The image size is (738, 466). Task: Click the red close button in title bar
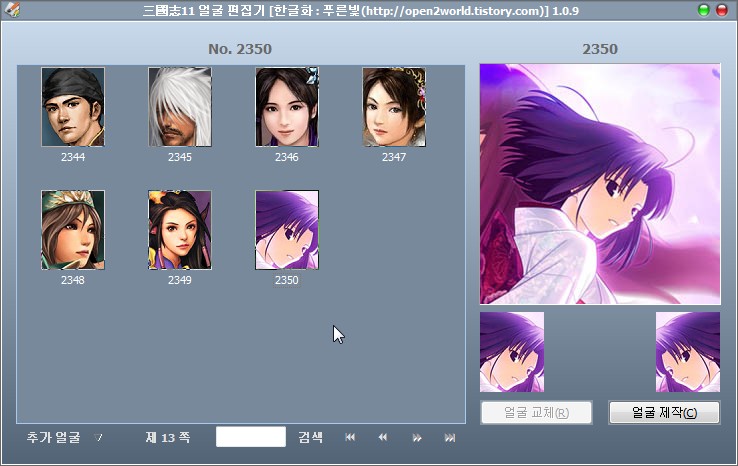click(722, 10)
